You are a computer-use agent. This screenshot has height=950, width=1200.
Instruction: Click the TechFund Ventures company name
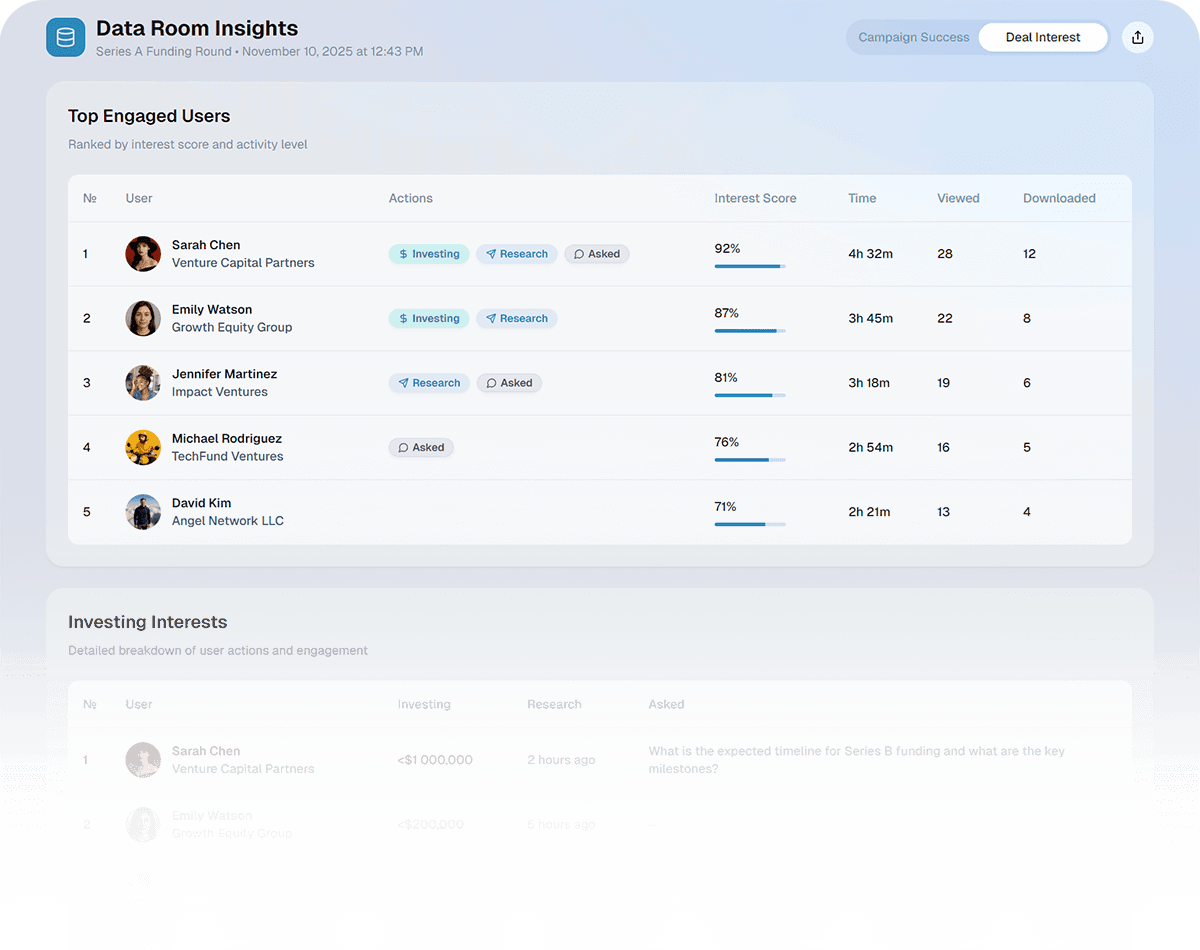tap(228, 456)
